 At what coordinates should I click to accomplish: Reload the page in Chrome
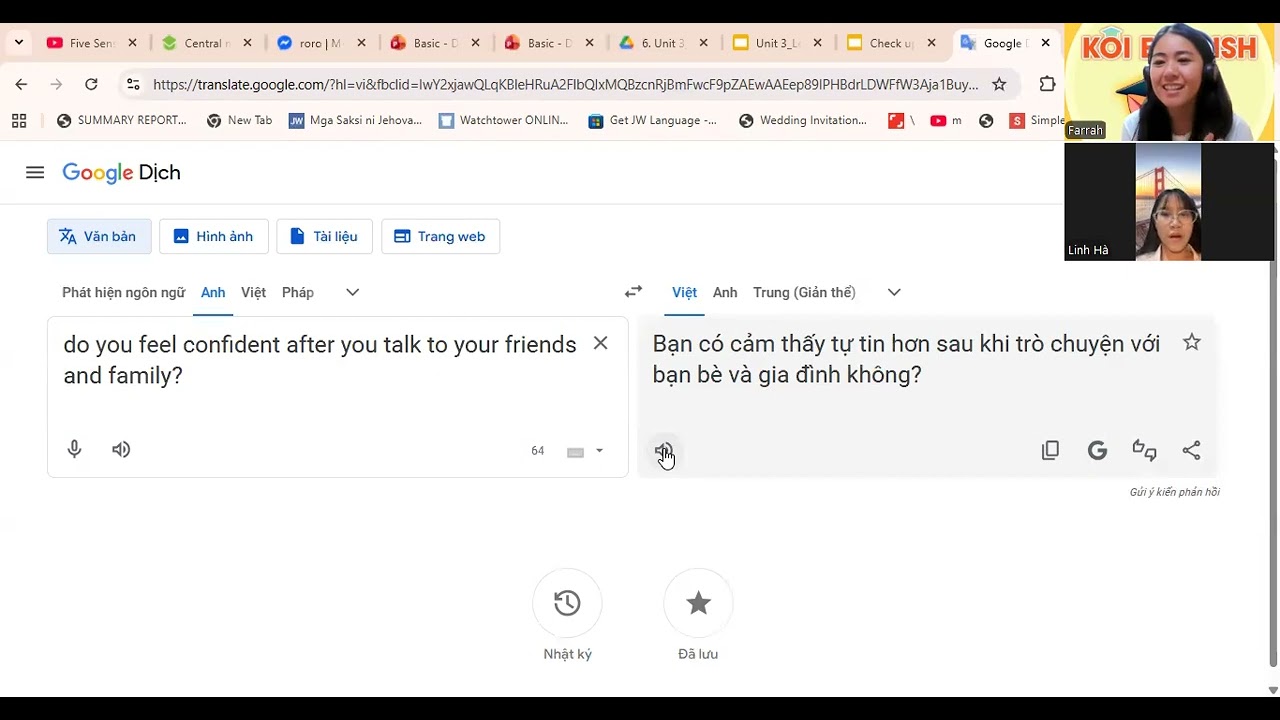91,84
